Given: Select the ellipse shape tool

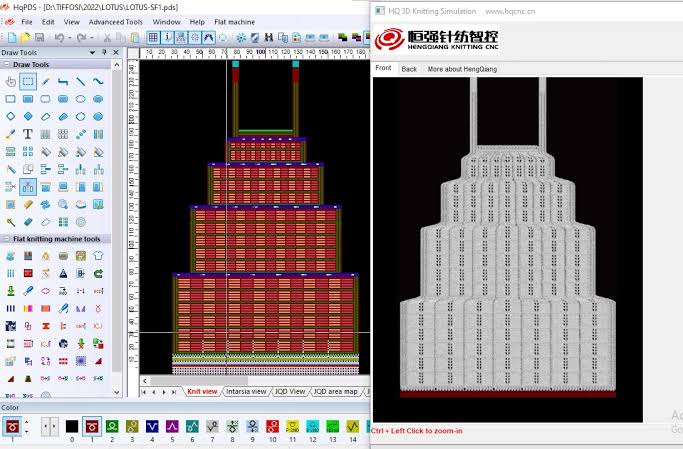Looking at the screenshot, I should [x=80, y=99].
